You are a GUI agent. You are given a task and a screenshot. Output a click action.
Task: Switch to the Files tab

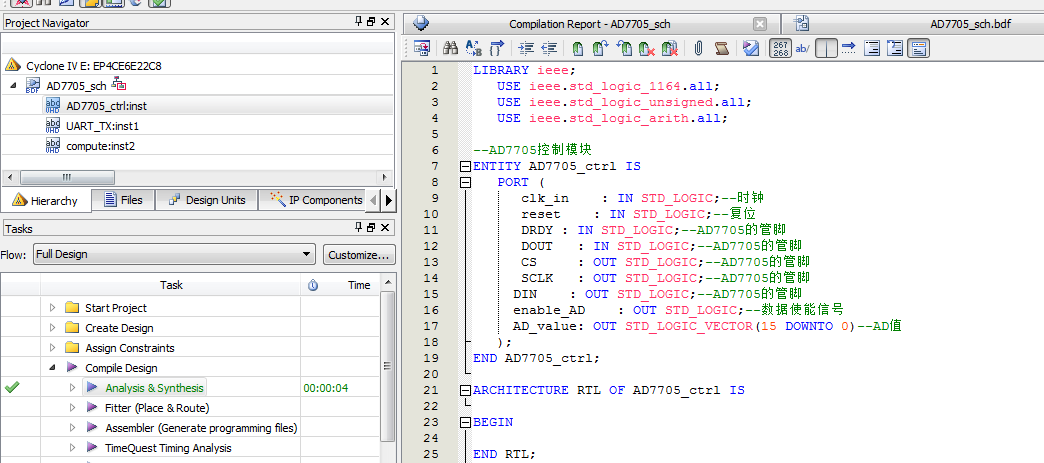[x=122, y=200]
